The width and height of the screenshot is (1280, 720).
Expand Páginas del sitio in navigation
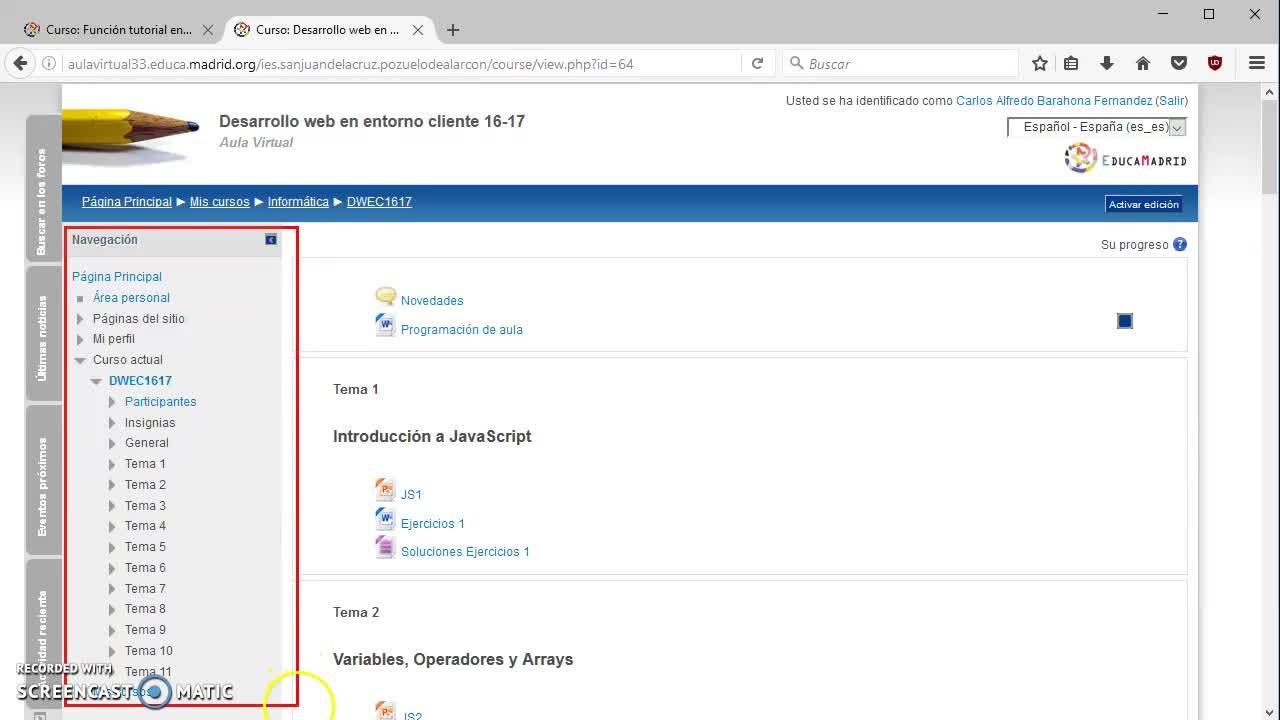80,319
